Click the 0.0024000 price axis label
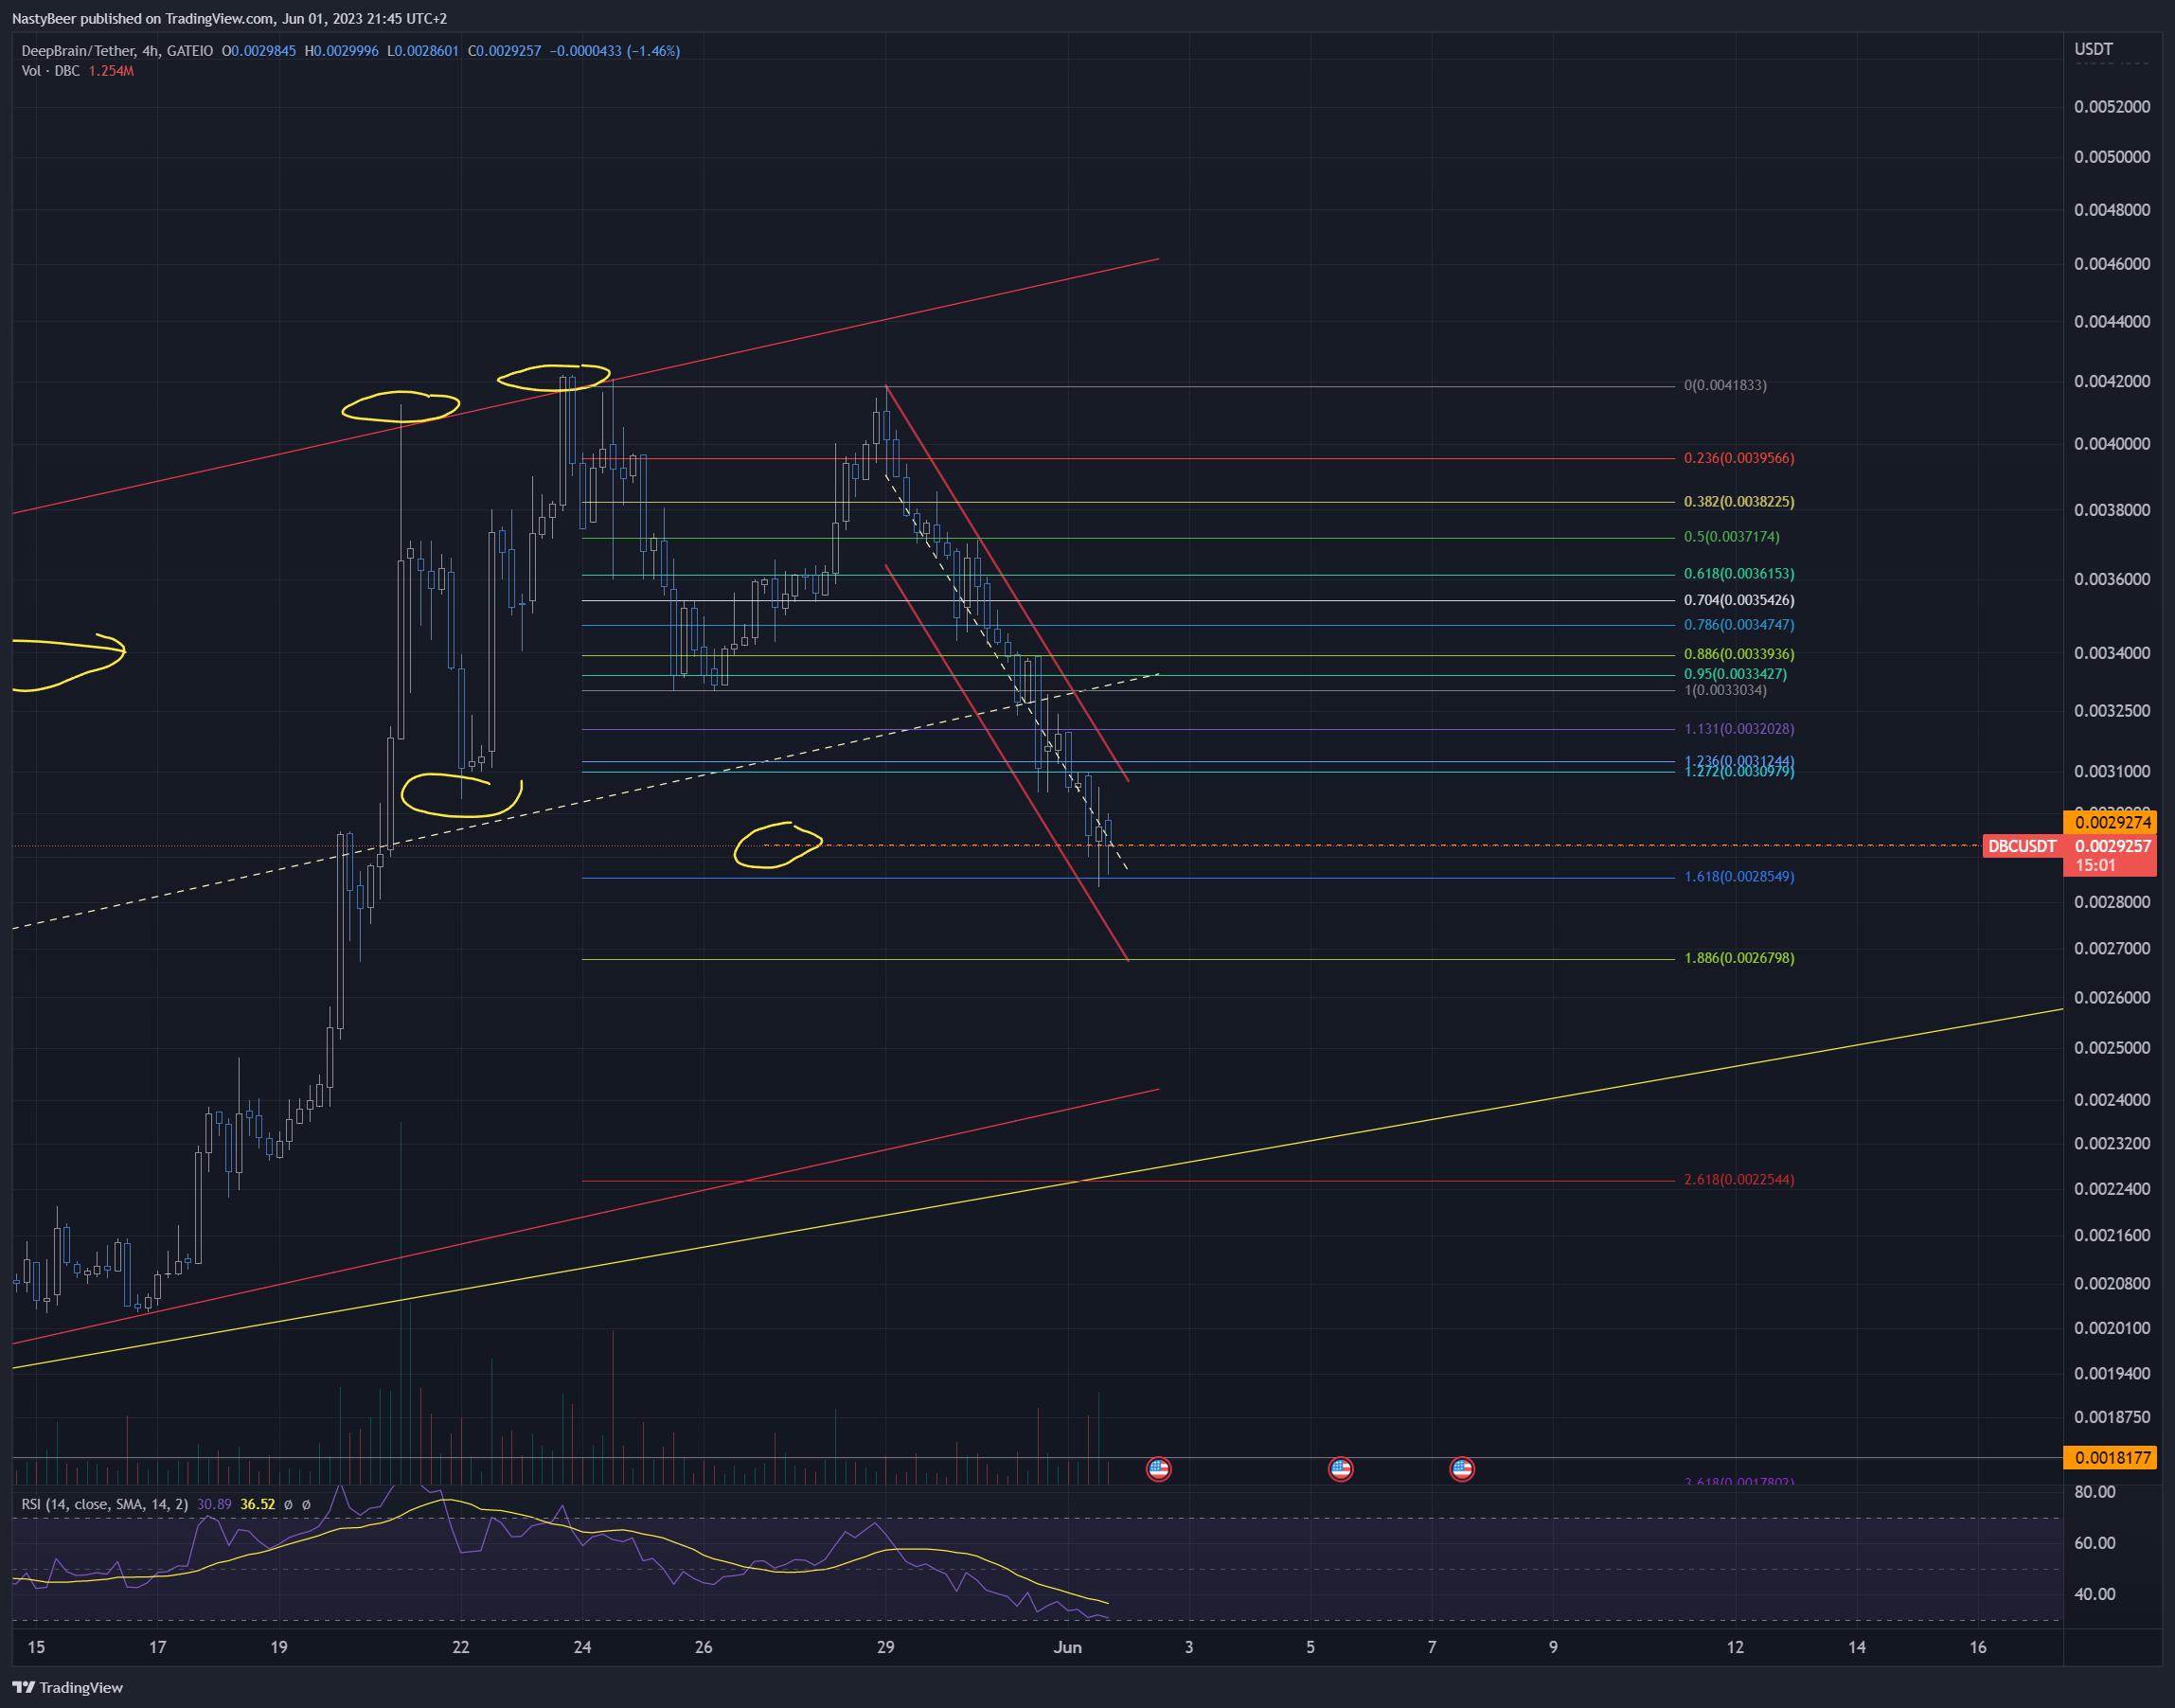Viewport: 2175px width, 1708px height. pos(2111,1100)
